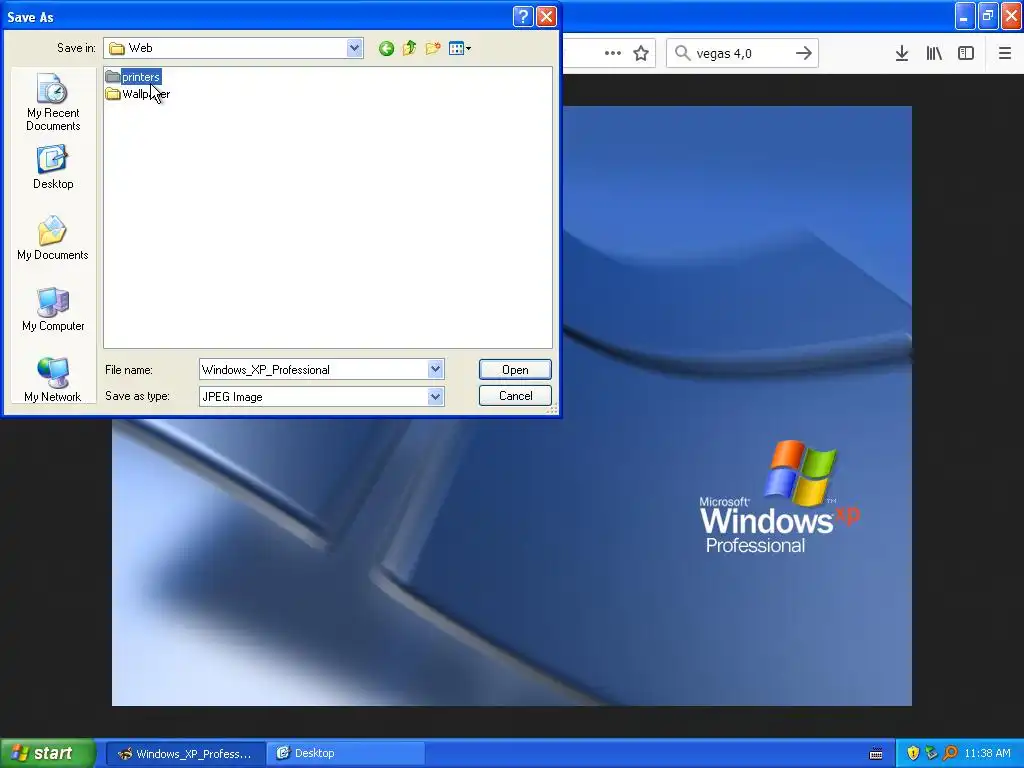
Task: Open My Recent Documents location
Action: pos(53,102)
